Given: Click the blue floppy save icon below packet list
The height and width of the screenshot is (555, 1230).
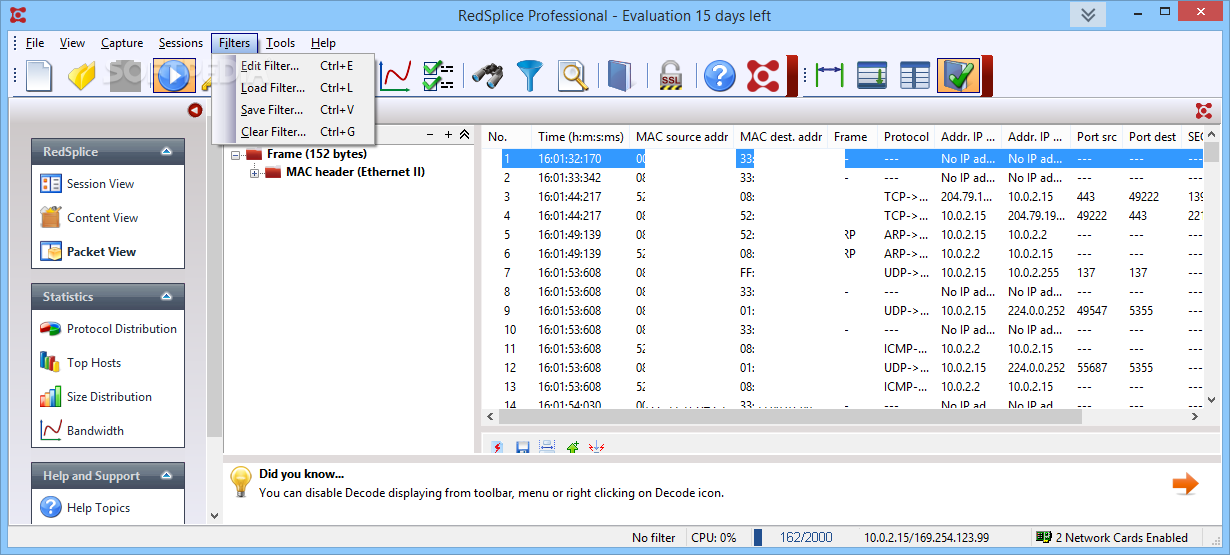Looking at the screenshot, I should tap(522, 447).
